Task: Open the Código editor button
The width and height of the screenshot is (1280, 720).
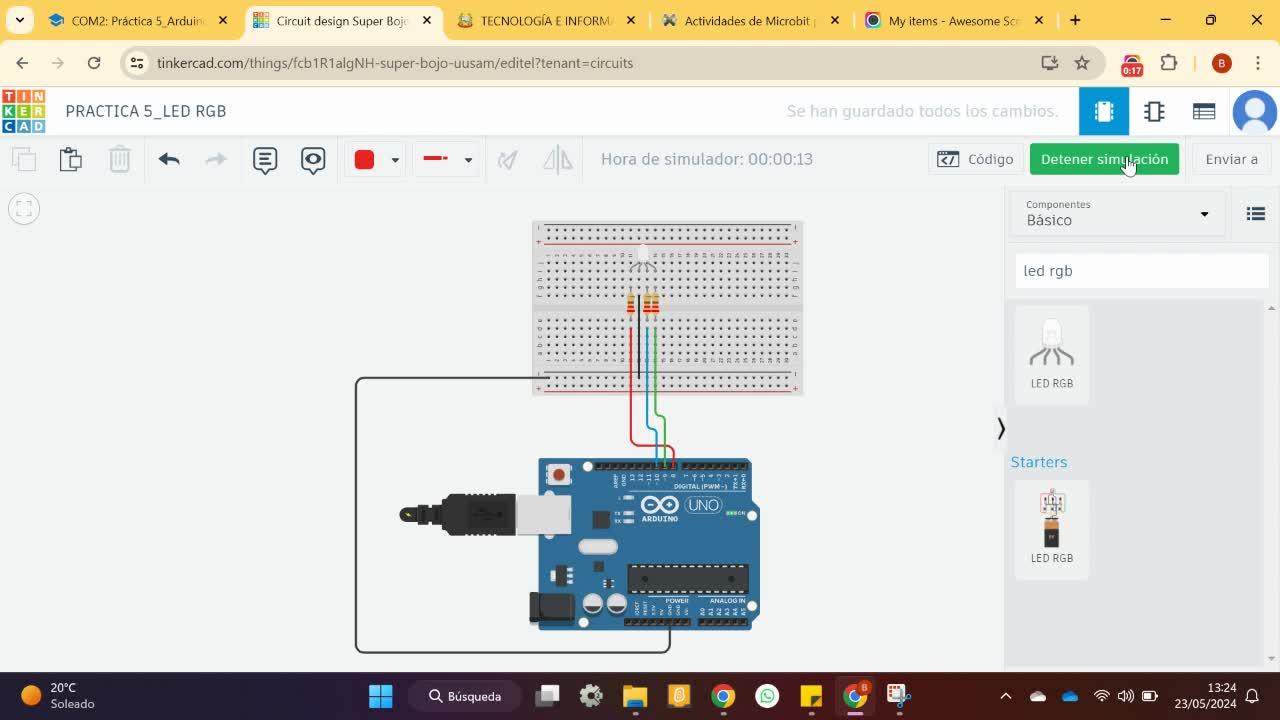Action: click(x=975, y=159)
